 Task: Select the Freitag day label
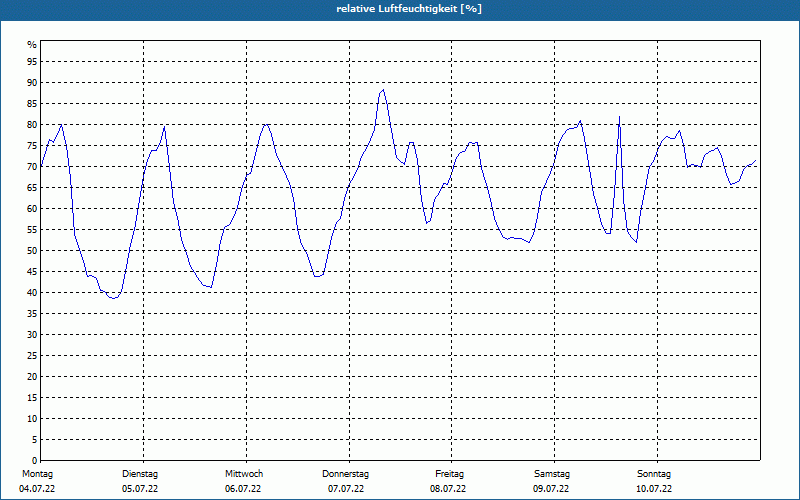[x=449, y=474]
